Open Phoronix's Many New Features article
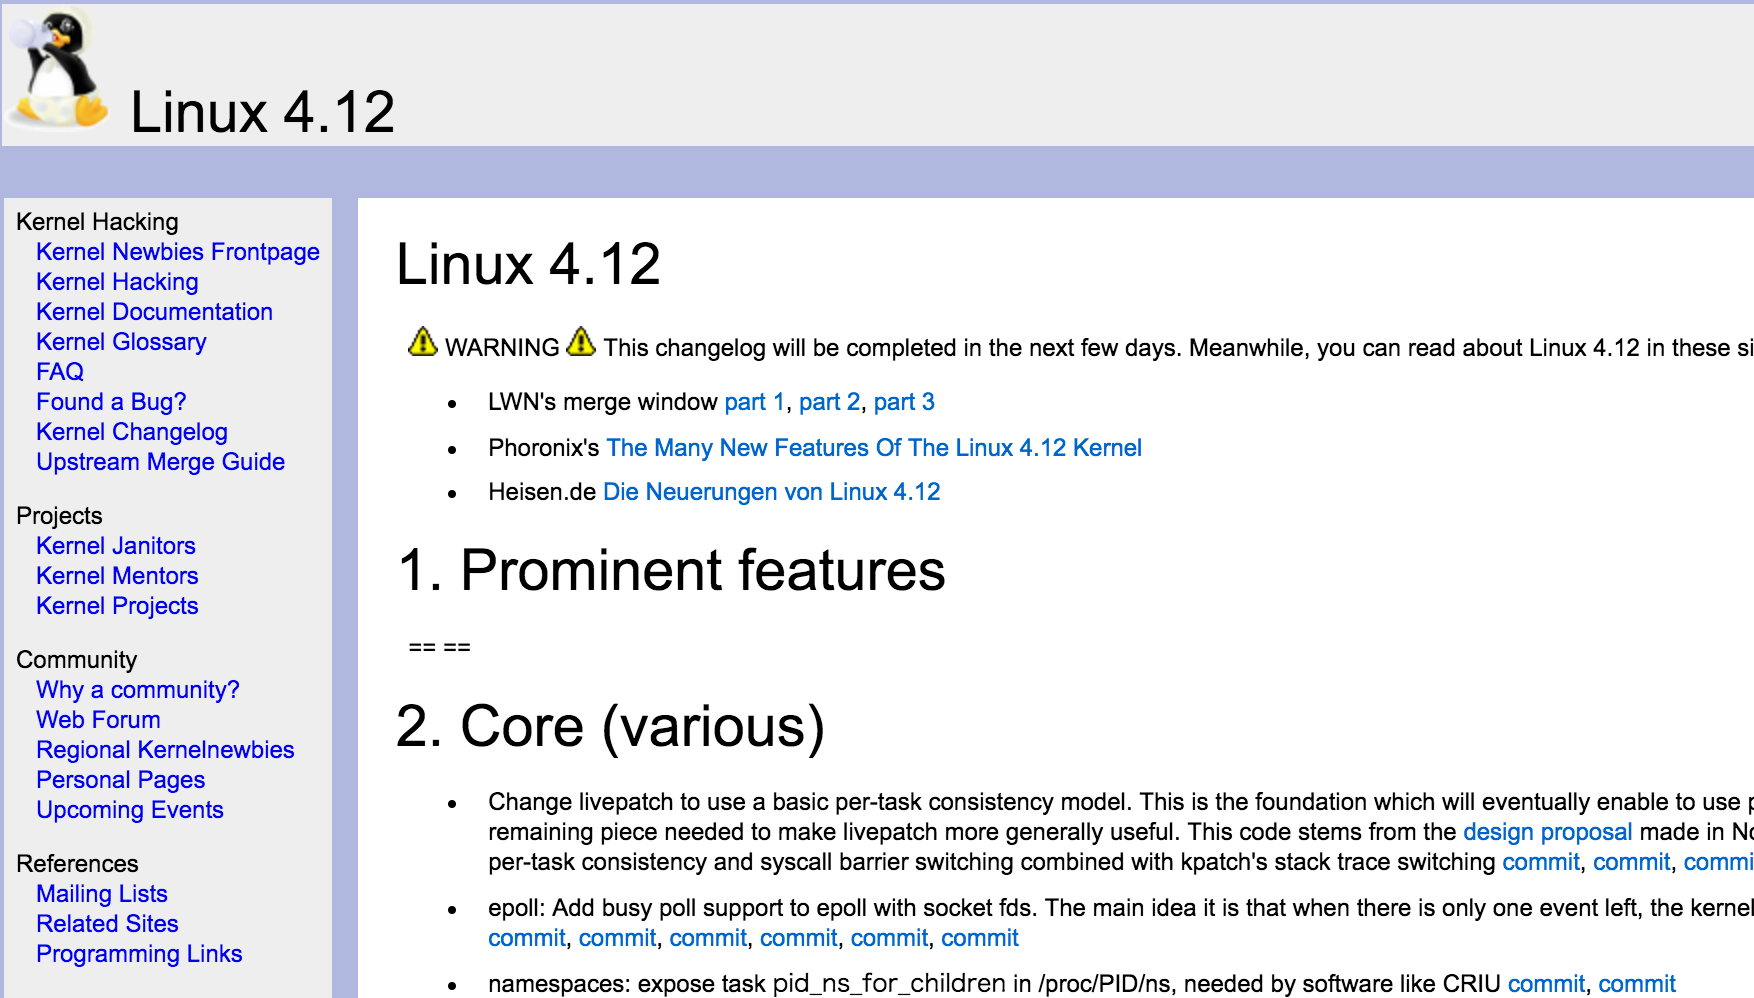The width and height of the screenshot is (1754, 998). [874, 448]
